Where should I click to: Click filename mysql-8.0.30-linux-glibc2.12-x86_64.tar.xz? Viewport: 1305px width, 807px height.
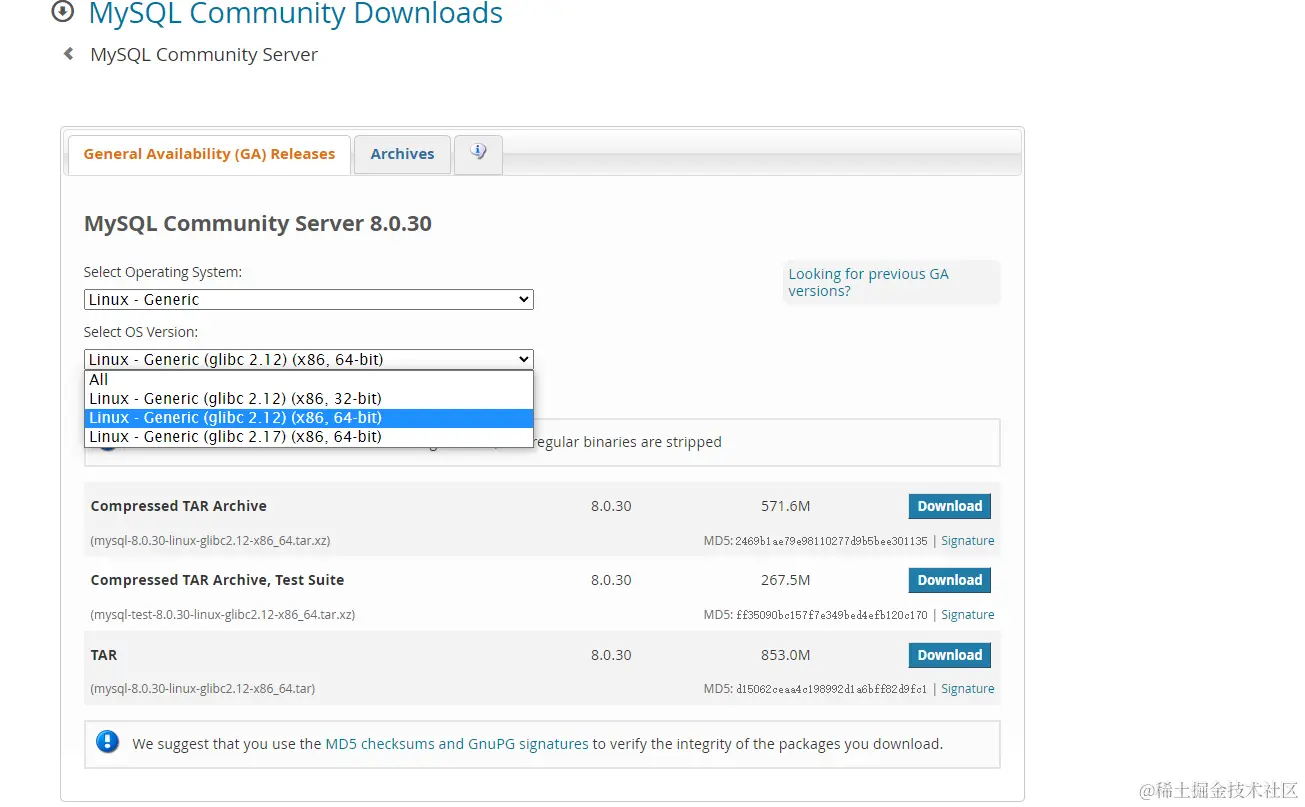pos(210,541)
